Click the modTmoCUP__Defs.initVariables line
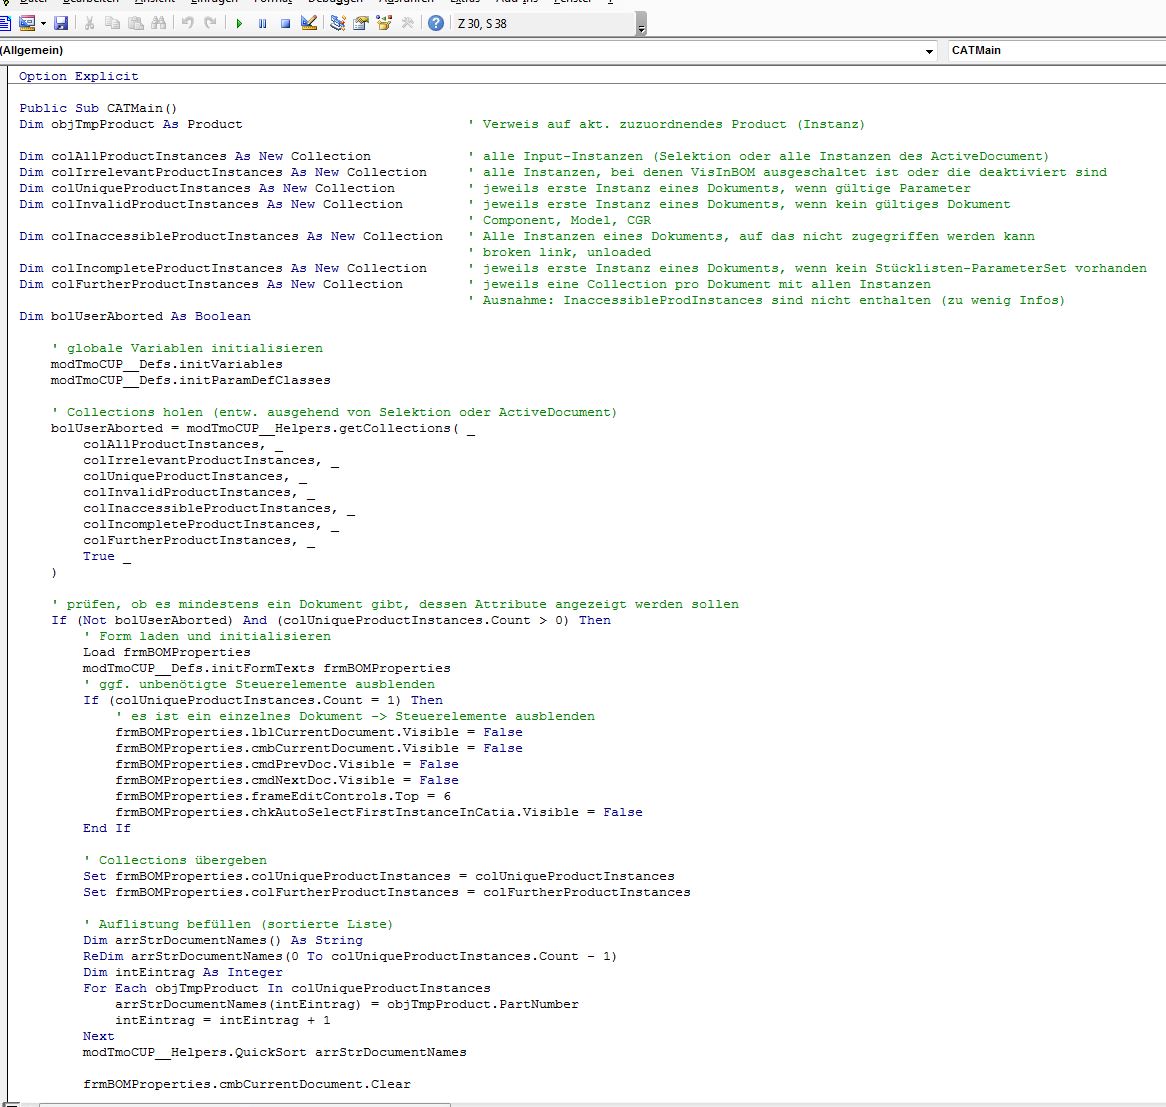The image size is (1166, 1107). [x=167, y=364]
